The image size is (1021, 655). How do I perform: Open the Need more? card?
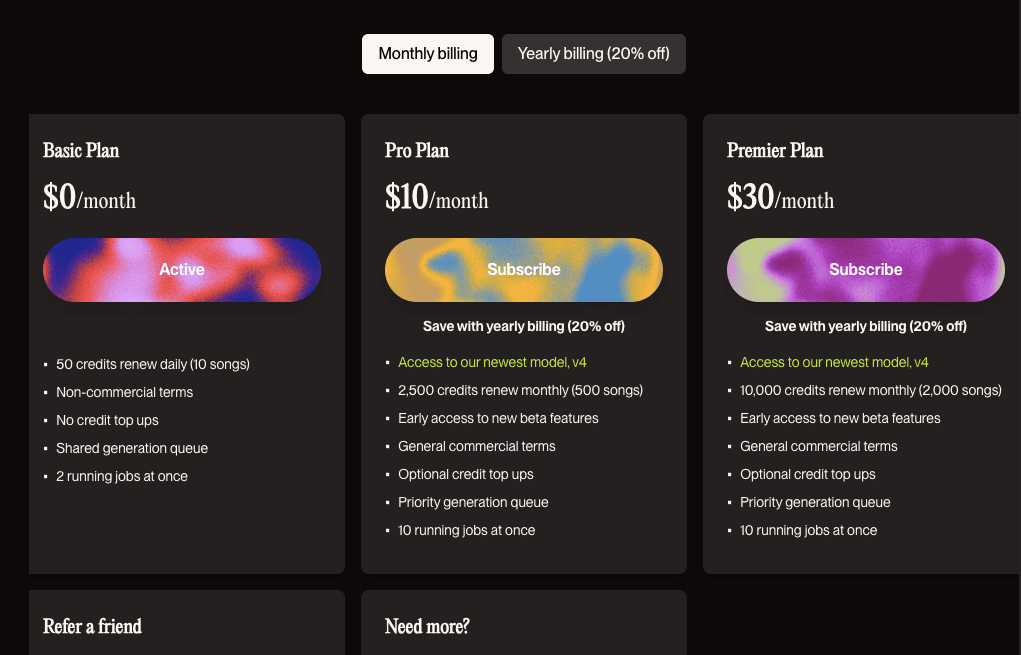coord(524,622)
